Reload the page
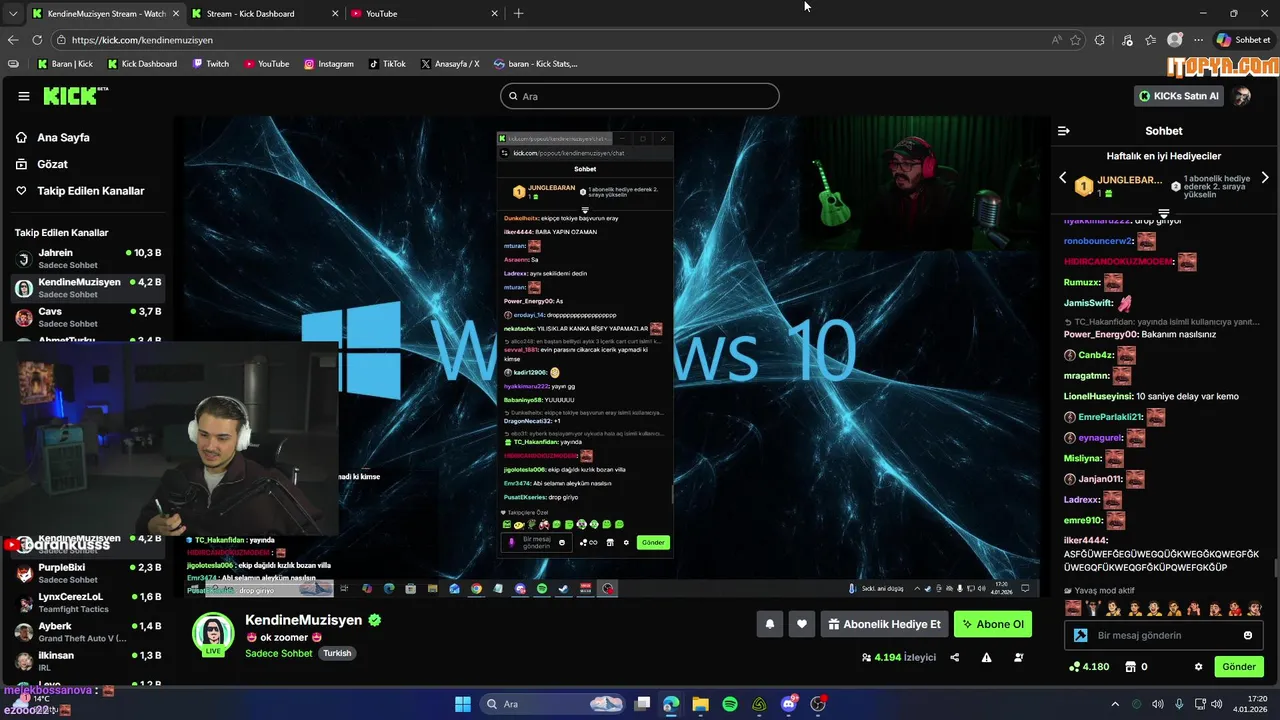Screen dimensions: 1280x720 [x=37, y=40]
